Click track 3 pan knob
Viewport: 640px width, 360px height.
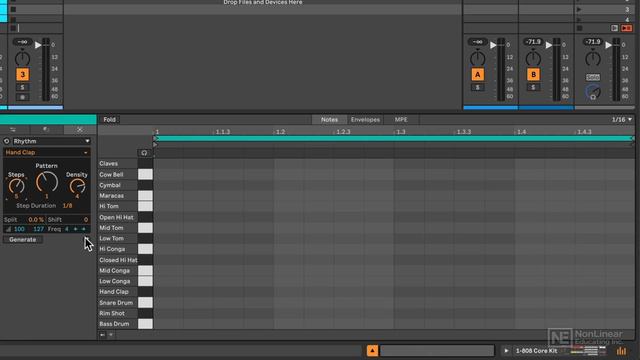point(22,59)
